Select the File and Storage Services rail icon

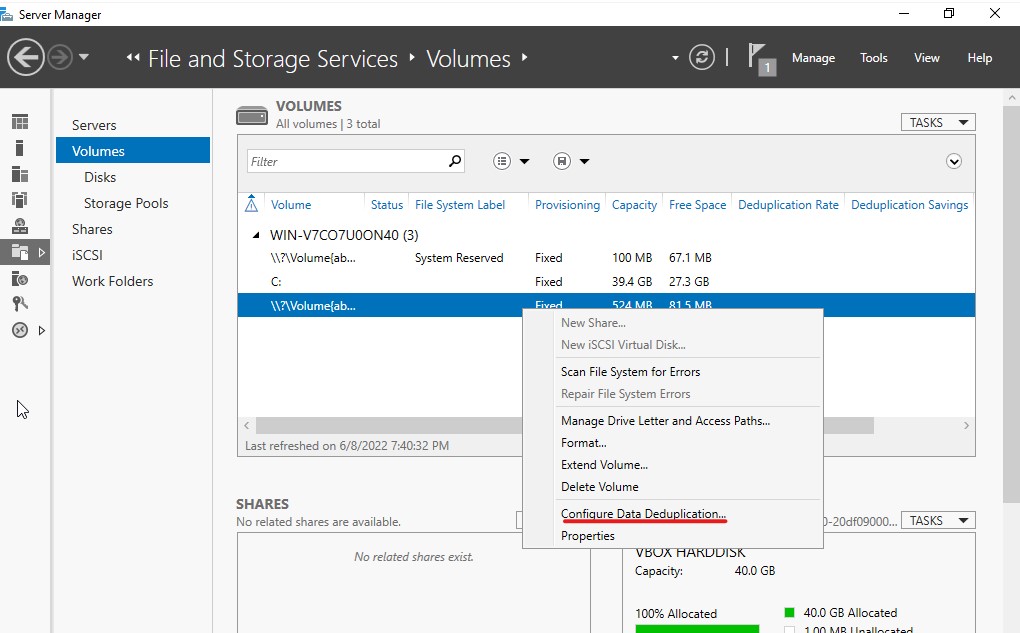pos(20,252)
